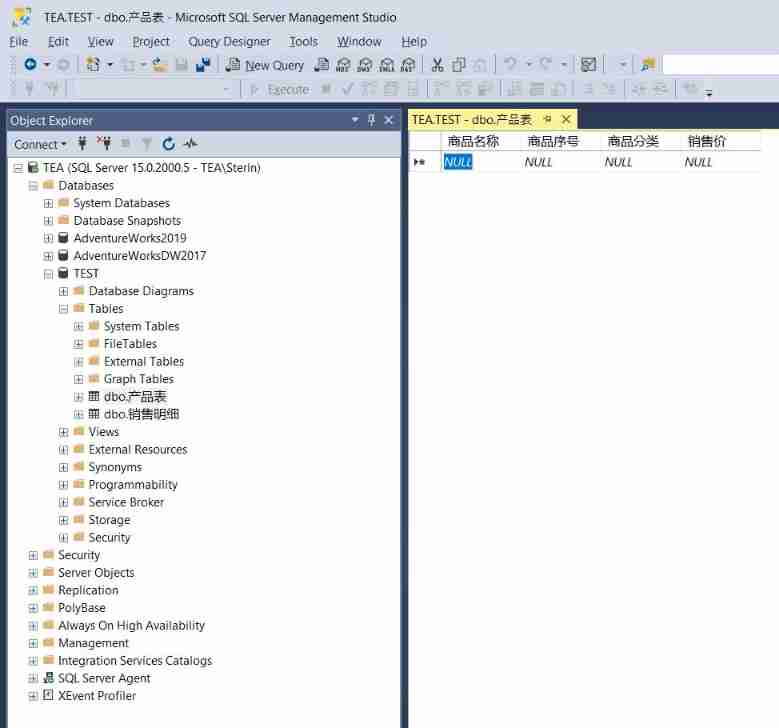Click the quick launch search field
Image resolution: width=779 pixels, height=728 pixels.
point(720,65)
